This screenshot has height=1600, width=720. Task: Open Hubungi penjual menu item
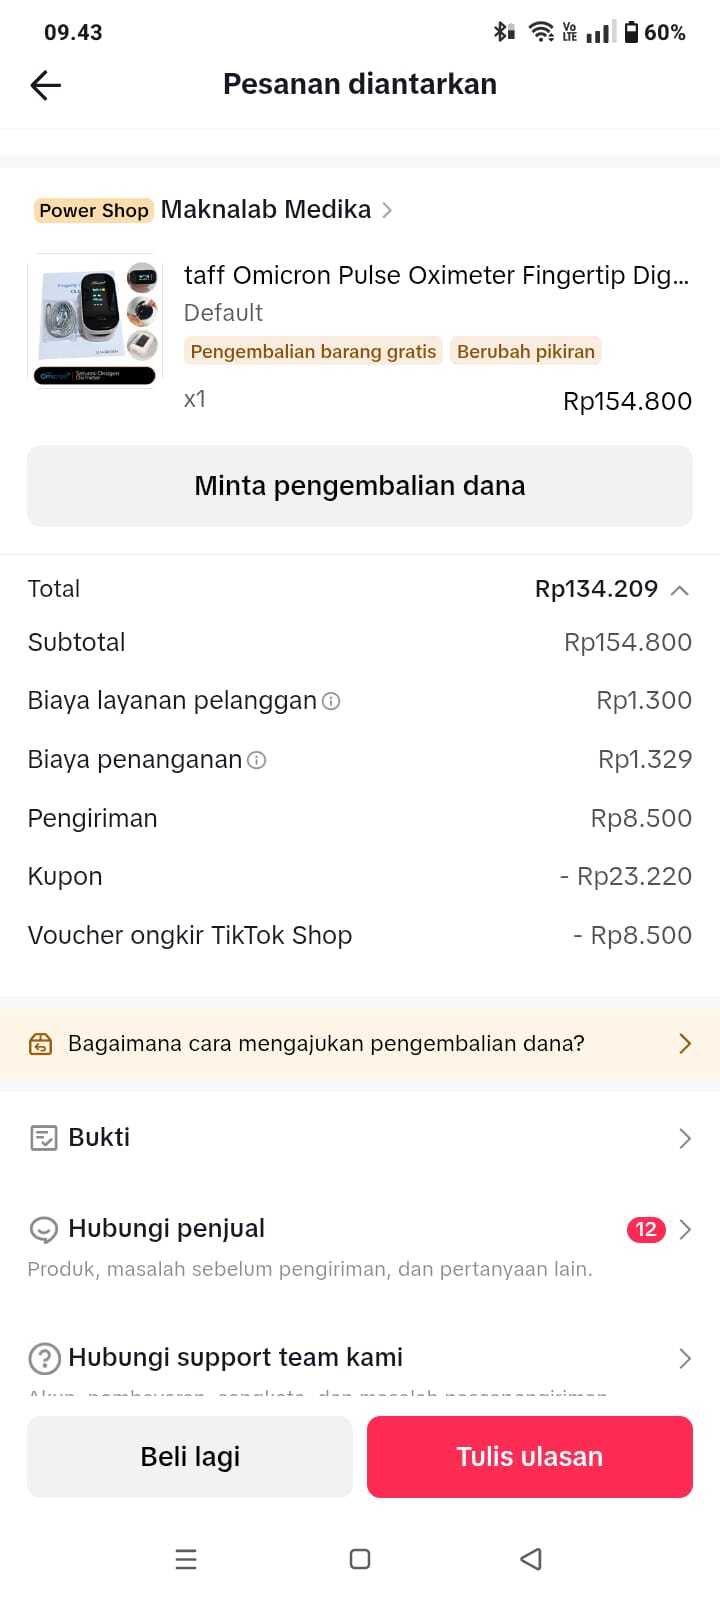[167, 1229]
